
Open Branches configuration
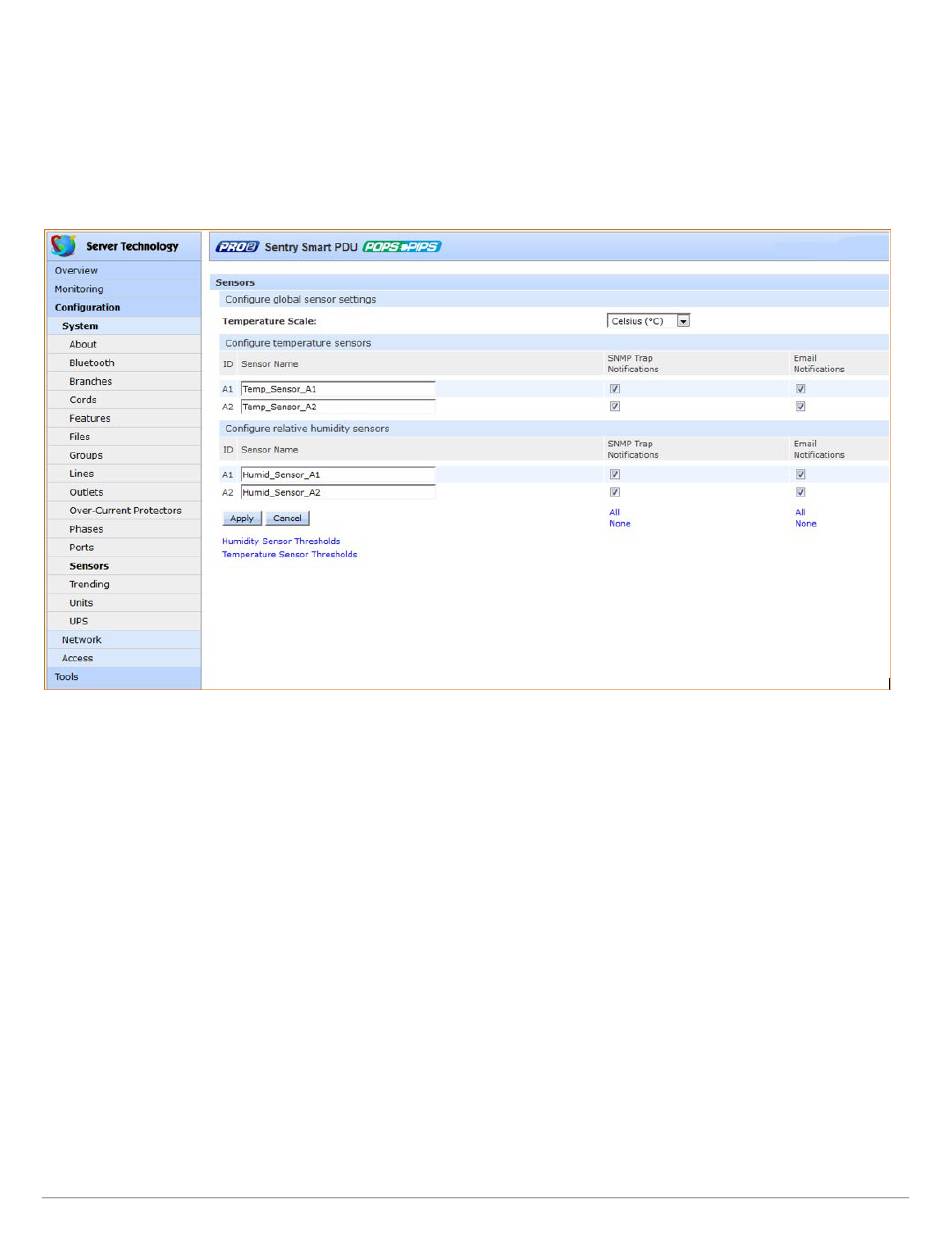[124, 382]
